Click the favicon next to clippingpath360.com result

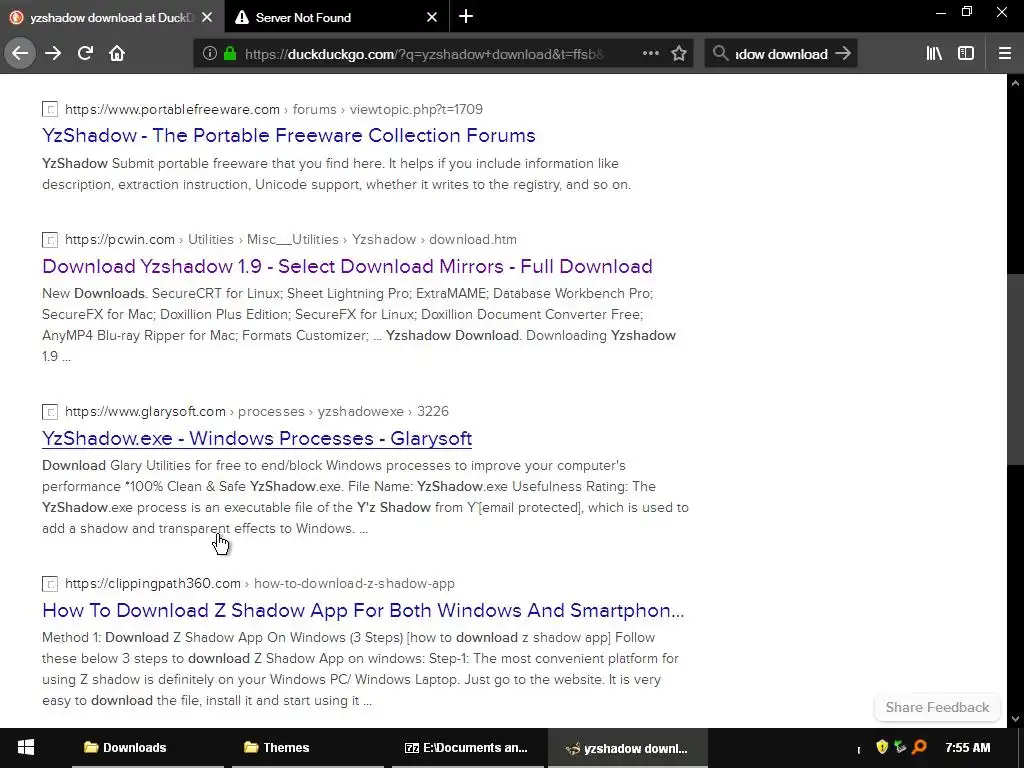click(50, 584)
